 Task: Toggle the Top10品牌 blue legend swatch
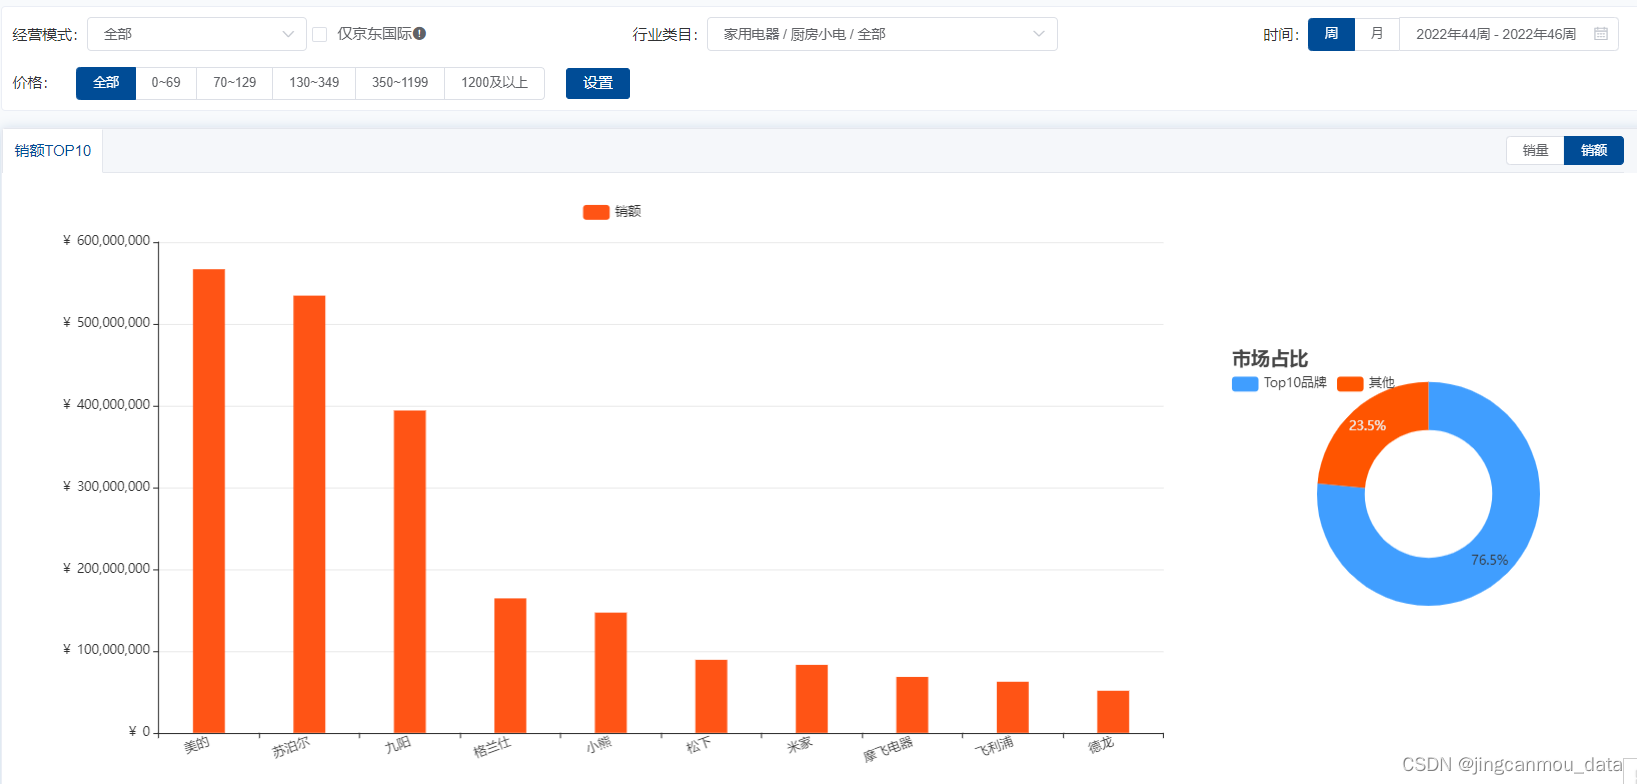1245,383
